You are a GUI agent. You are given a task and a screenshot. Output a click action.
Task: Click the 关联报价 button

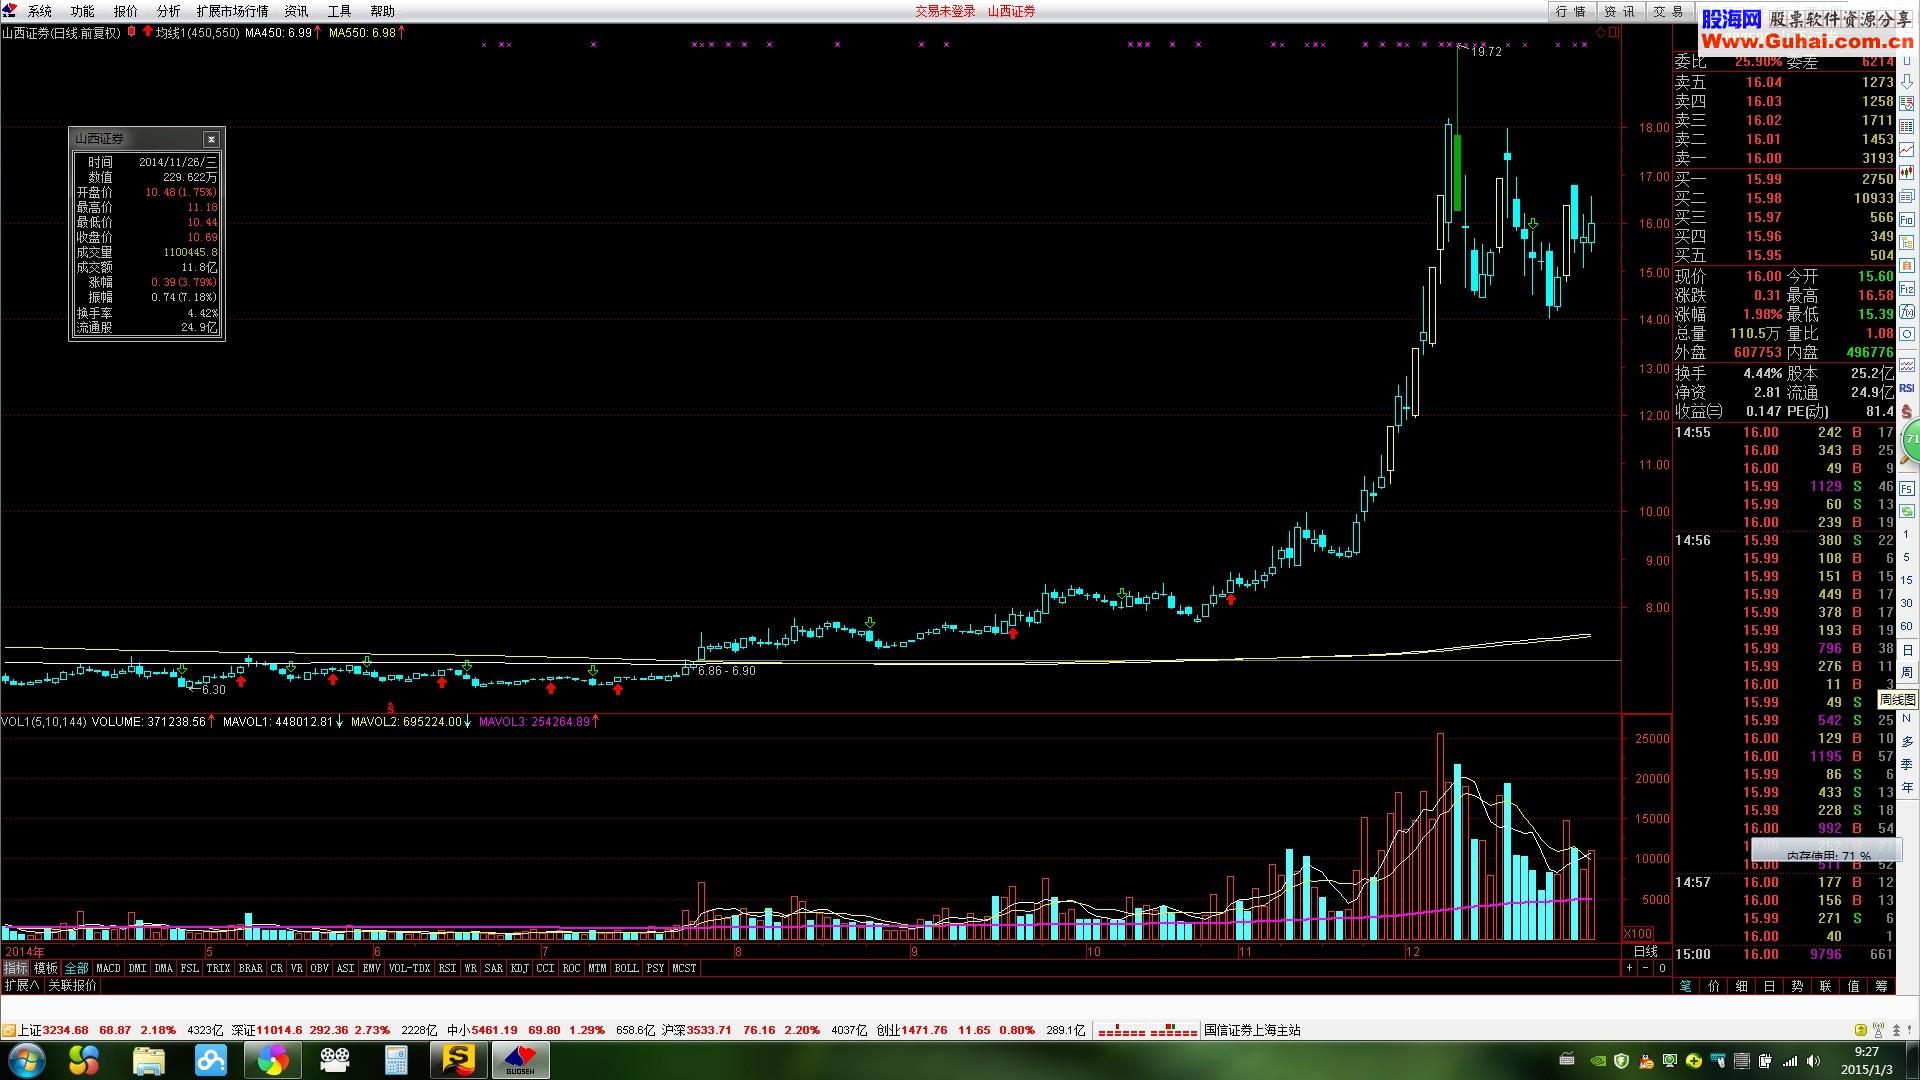pyautogui.click(x=73, y=985)
